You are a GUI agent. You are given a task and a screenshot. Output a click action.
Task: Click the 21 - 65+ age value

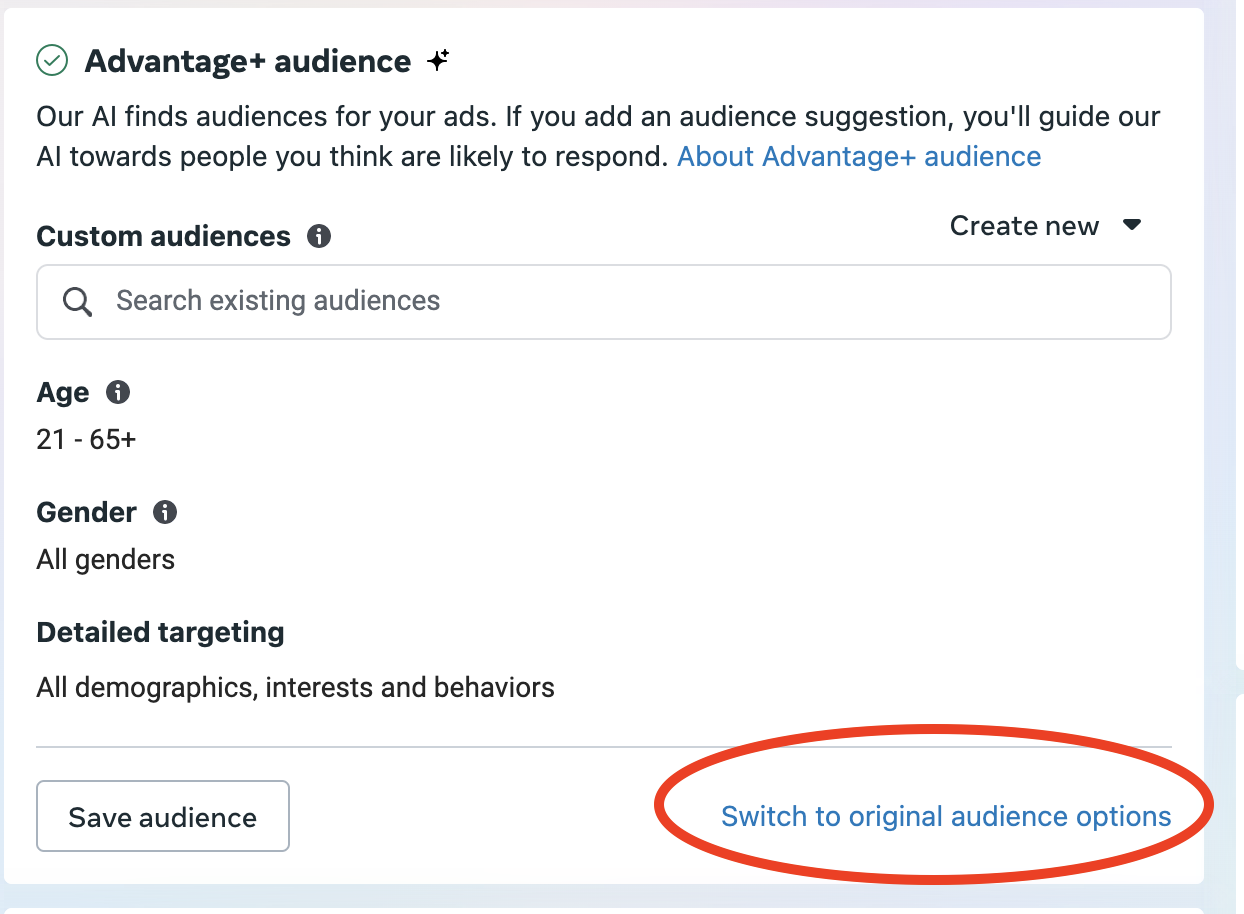pos(86,439)
